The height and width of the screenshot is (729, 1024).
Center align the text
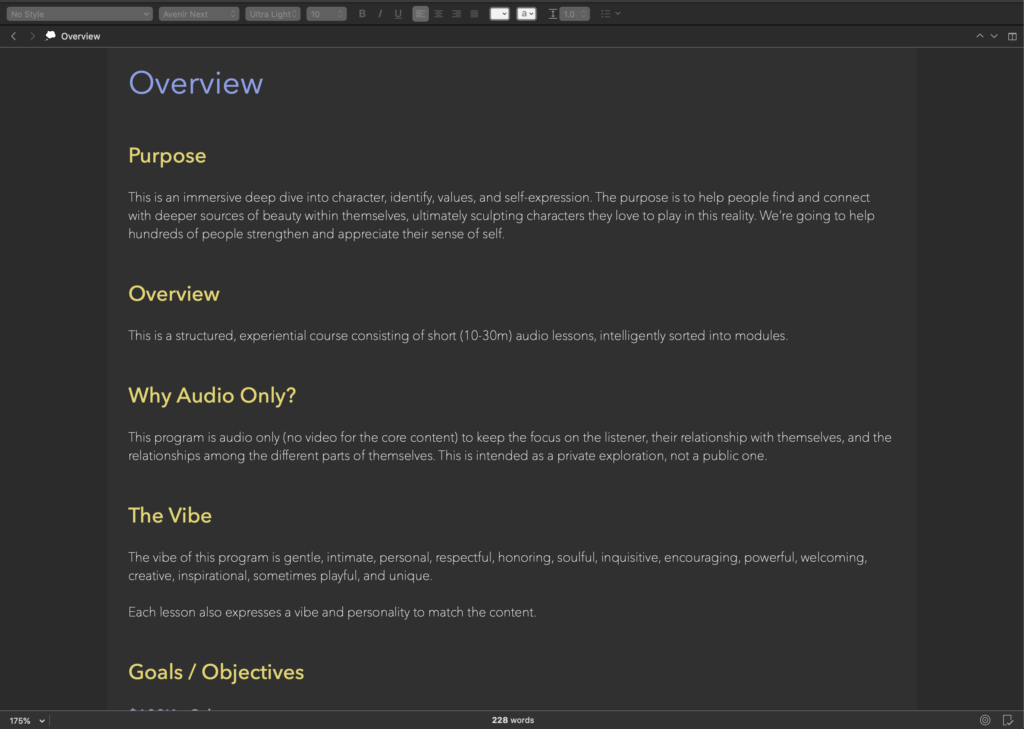[x=438, y=14]
